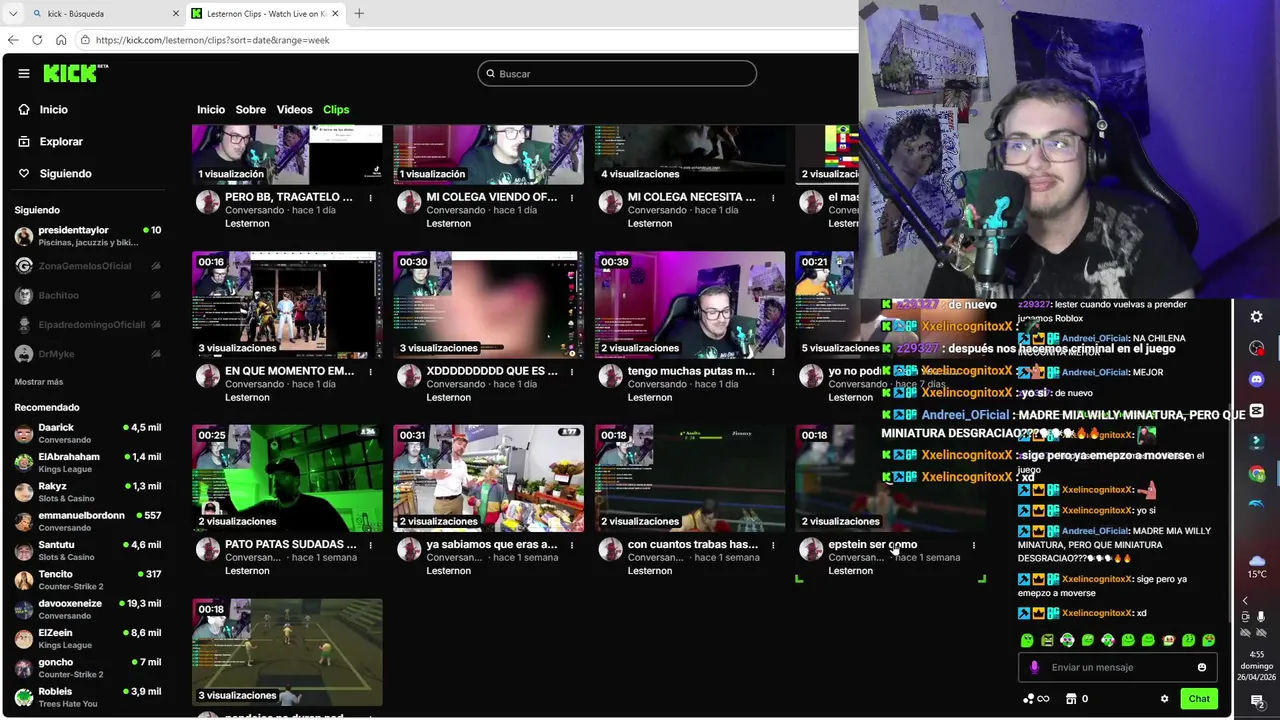Image resolution: width=1280 pixels, height=720 pixels.
Task: Click the purple microphone in chat input
Action: coord(1034,667)
